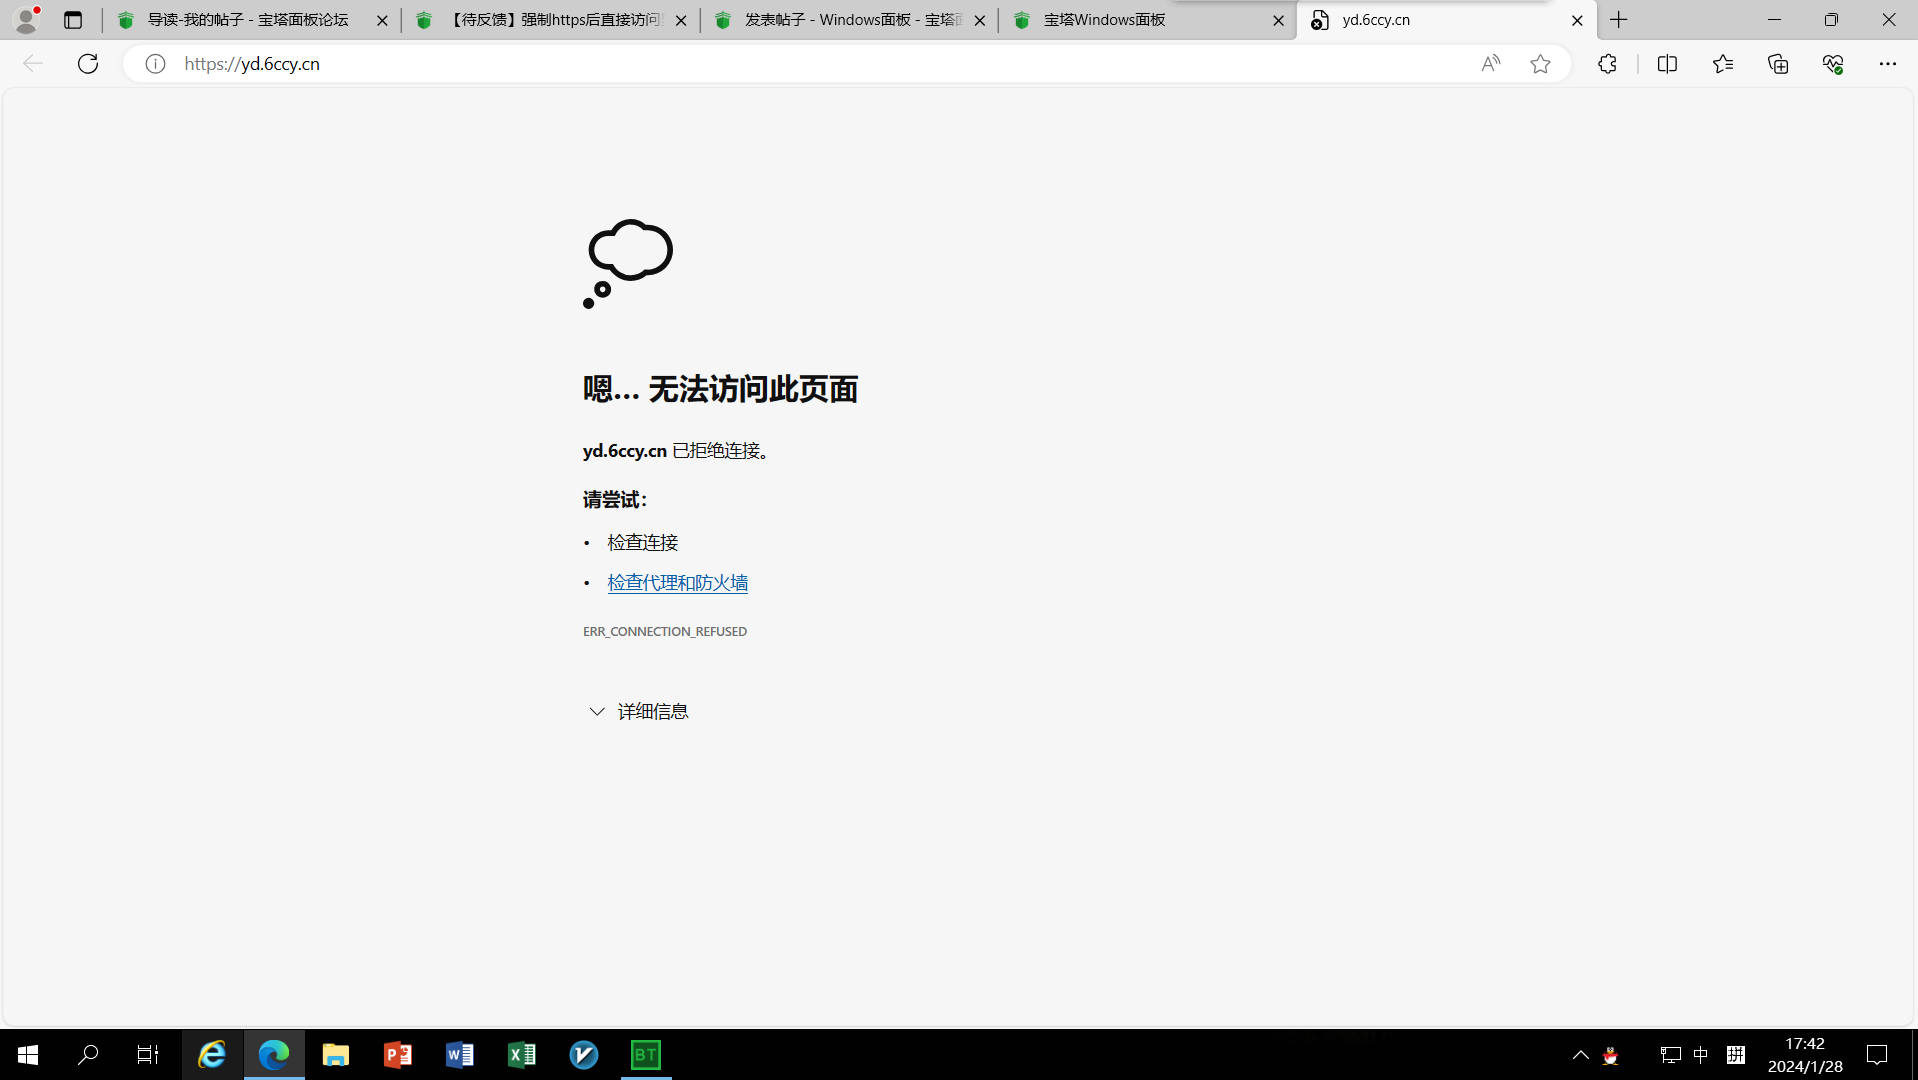Switch to the 宝塔Windows面板 tab
Viewport: 1918px width, 1080px height.
click(x=1147, y=20)
